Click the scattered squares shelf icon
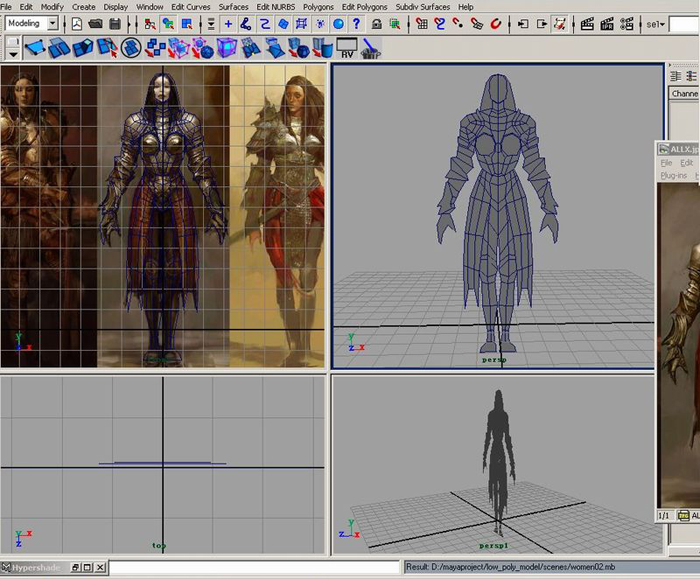Screen dimensions: 700x579 coord(155,48)
